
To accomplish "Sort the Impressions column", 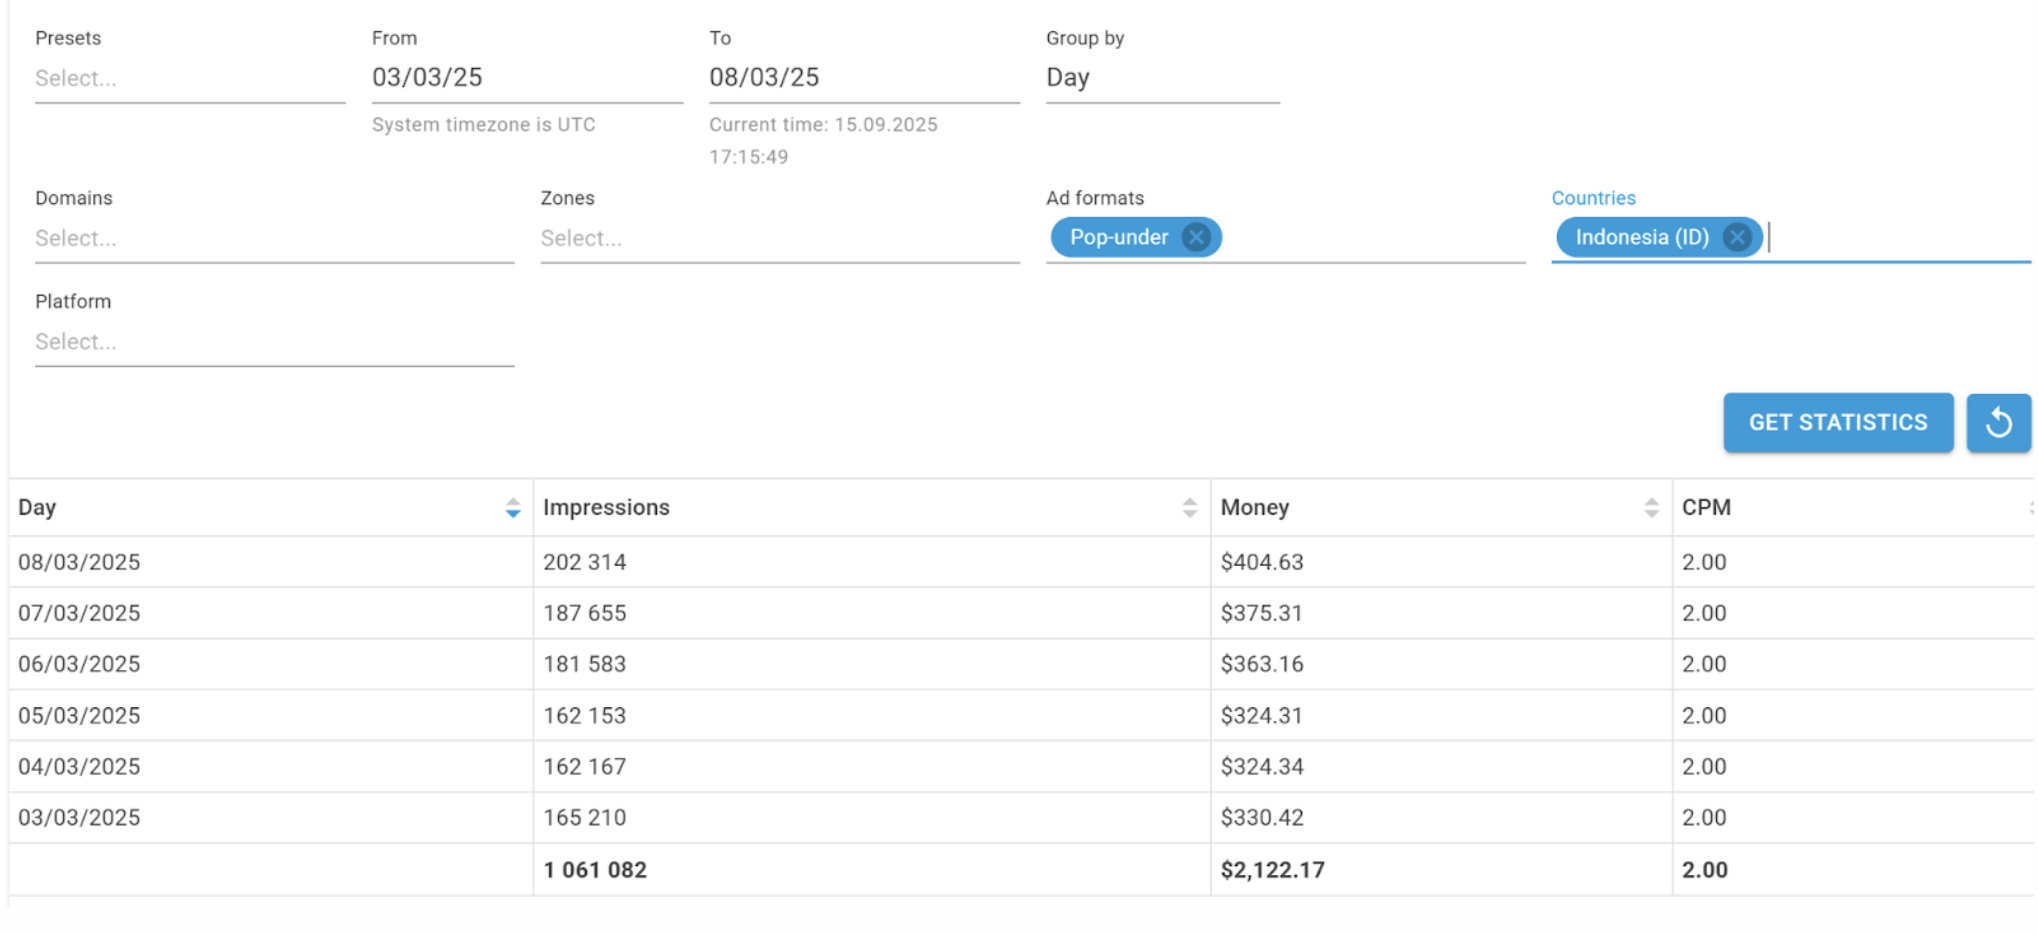I will point(1189,508).
